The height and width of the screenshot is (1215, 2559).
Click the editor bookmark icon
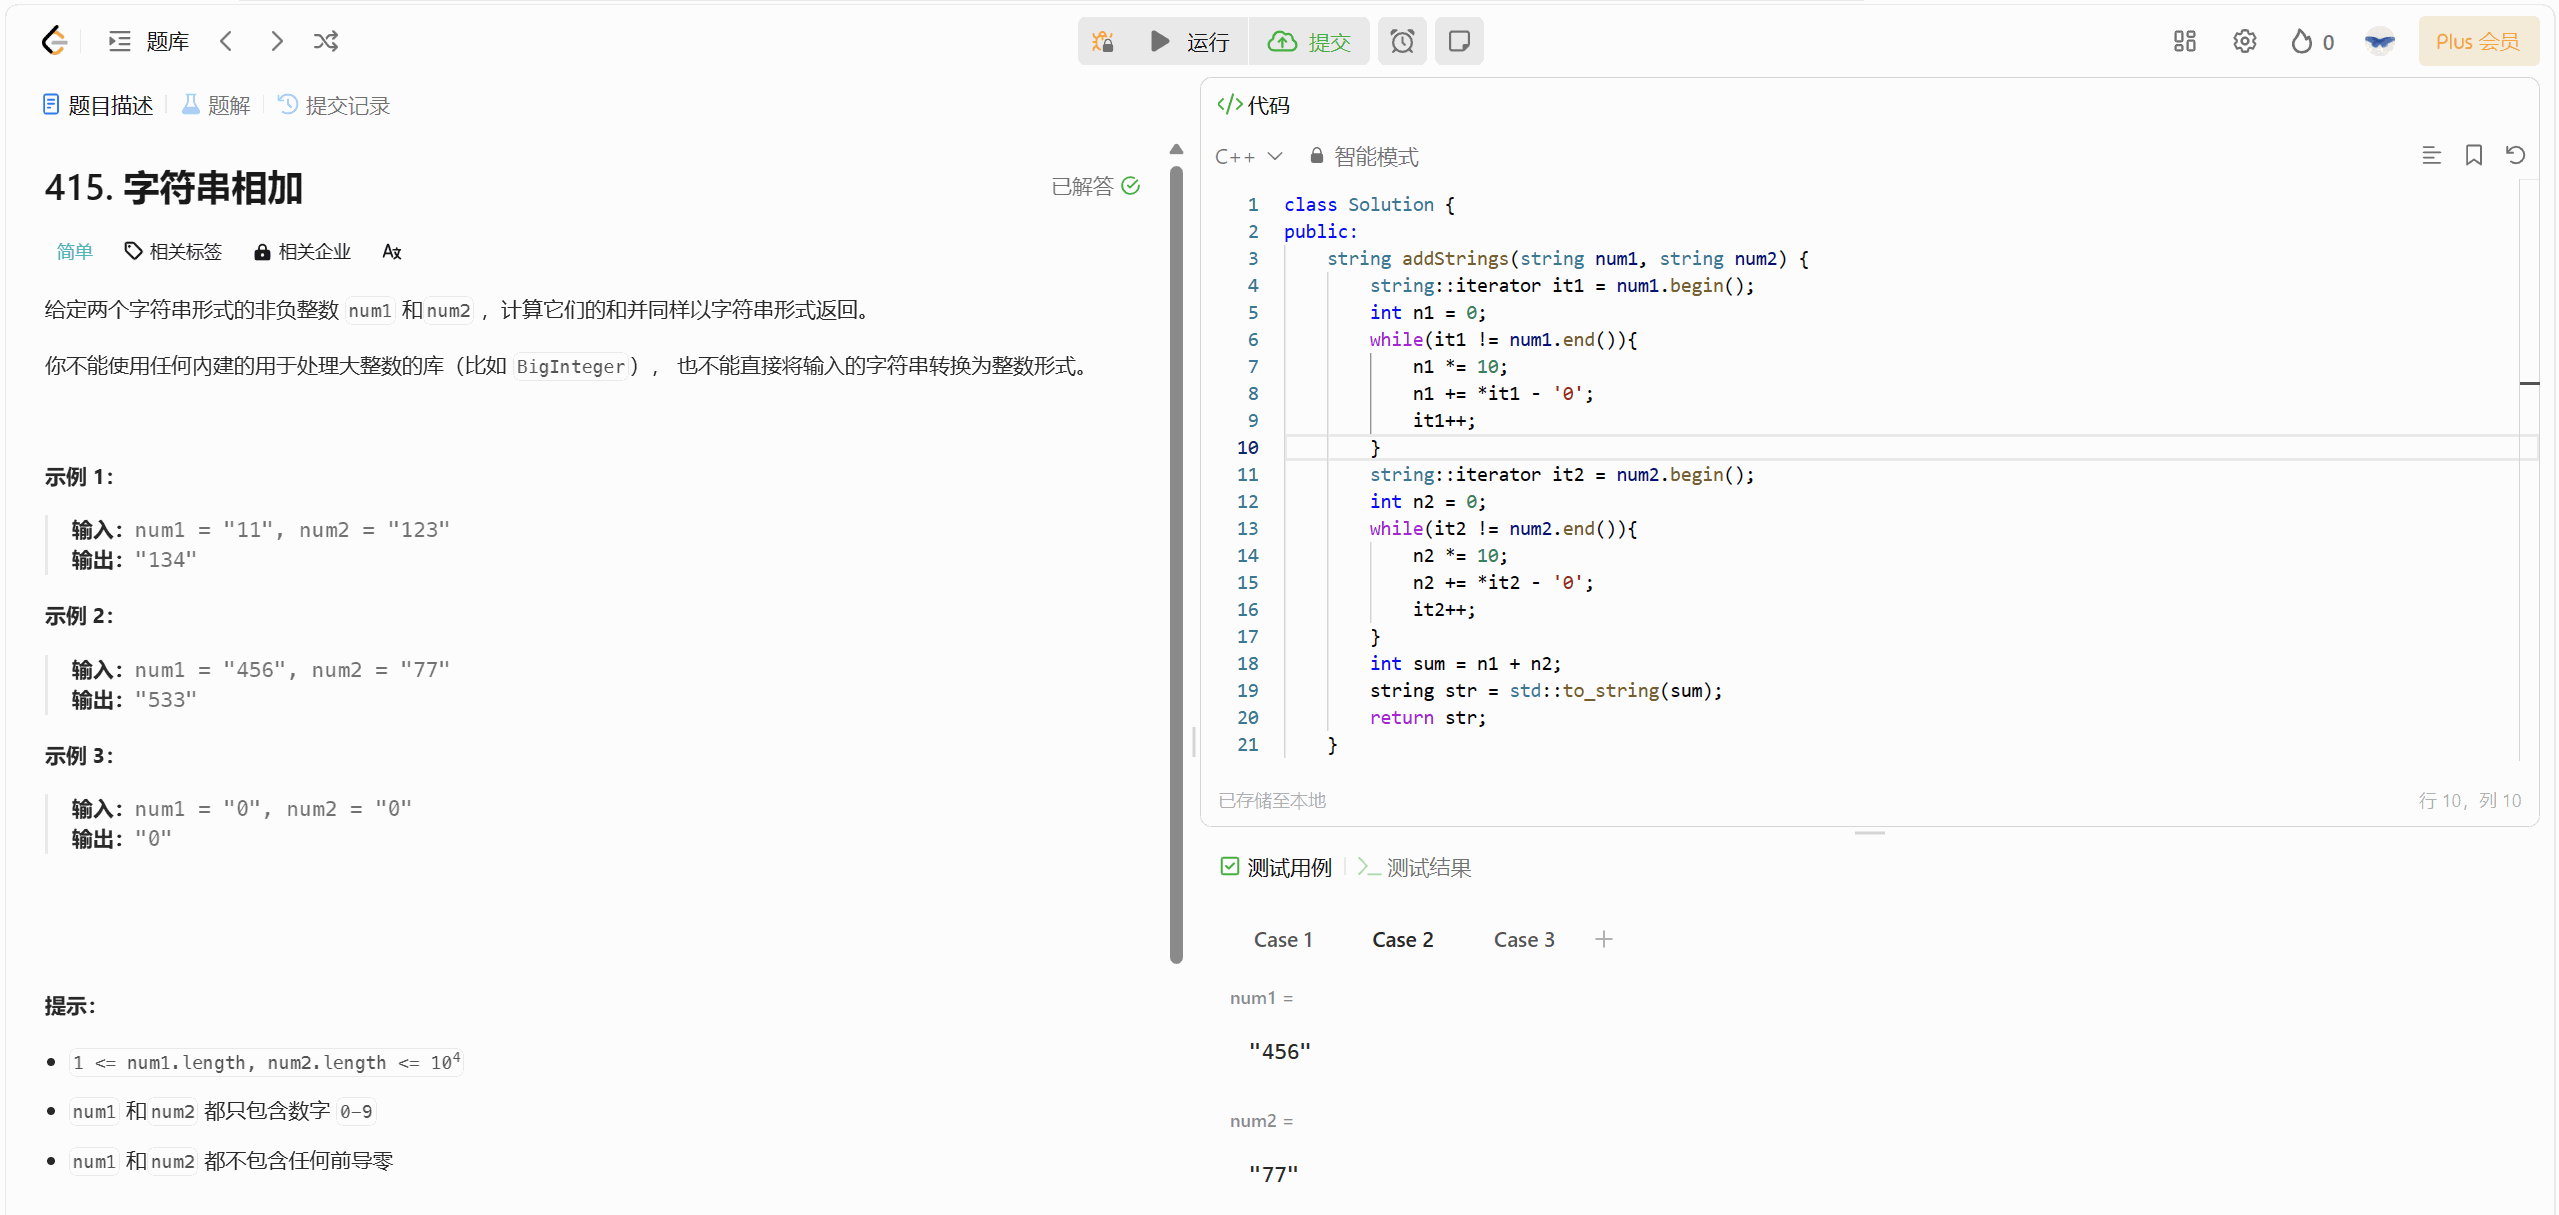(x=2474, y=155)
